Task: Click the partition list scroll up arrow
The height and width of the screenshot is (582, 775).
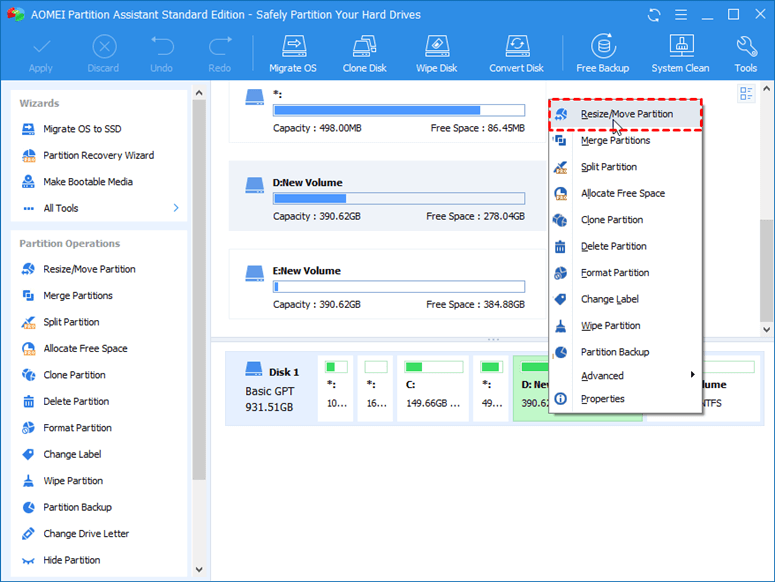Action: pyautogui.click(x=767, y=89)
